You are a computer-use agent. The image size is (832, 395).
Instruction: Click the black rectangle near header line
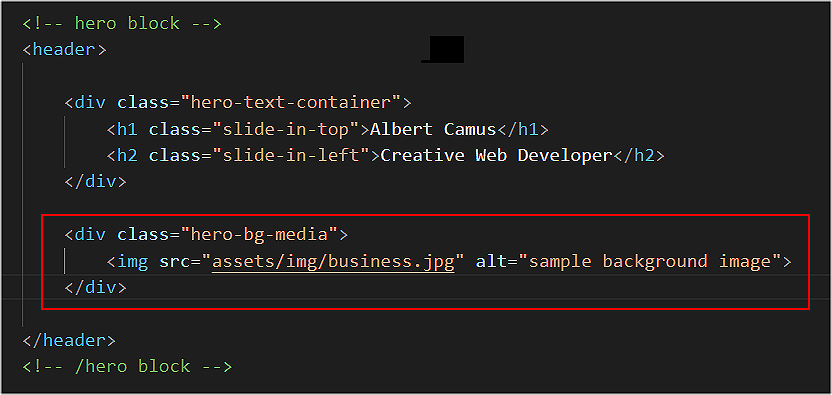(x=447, y=49)
